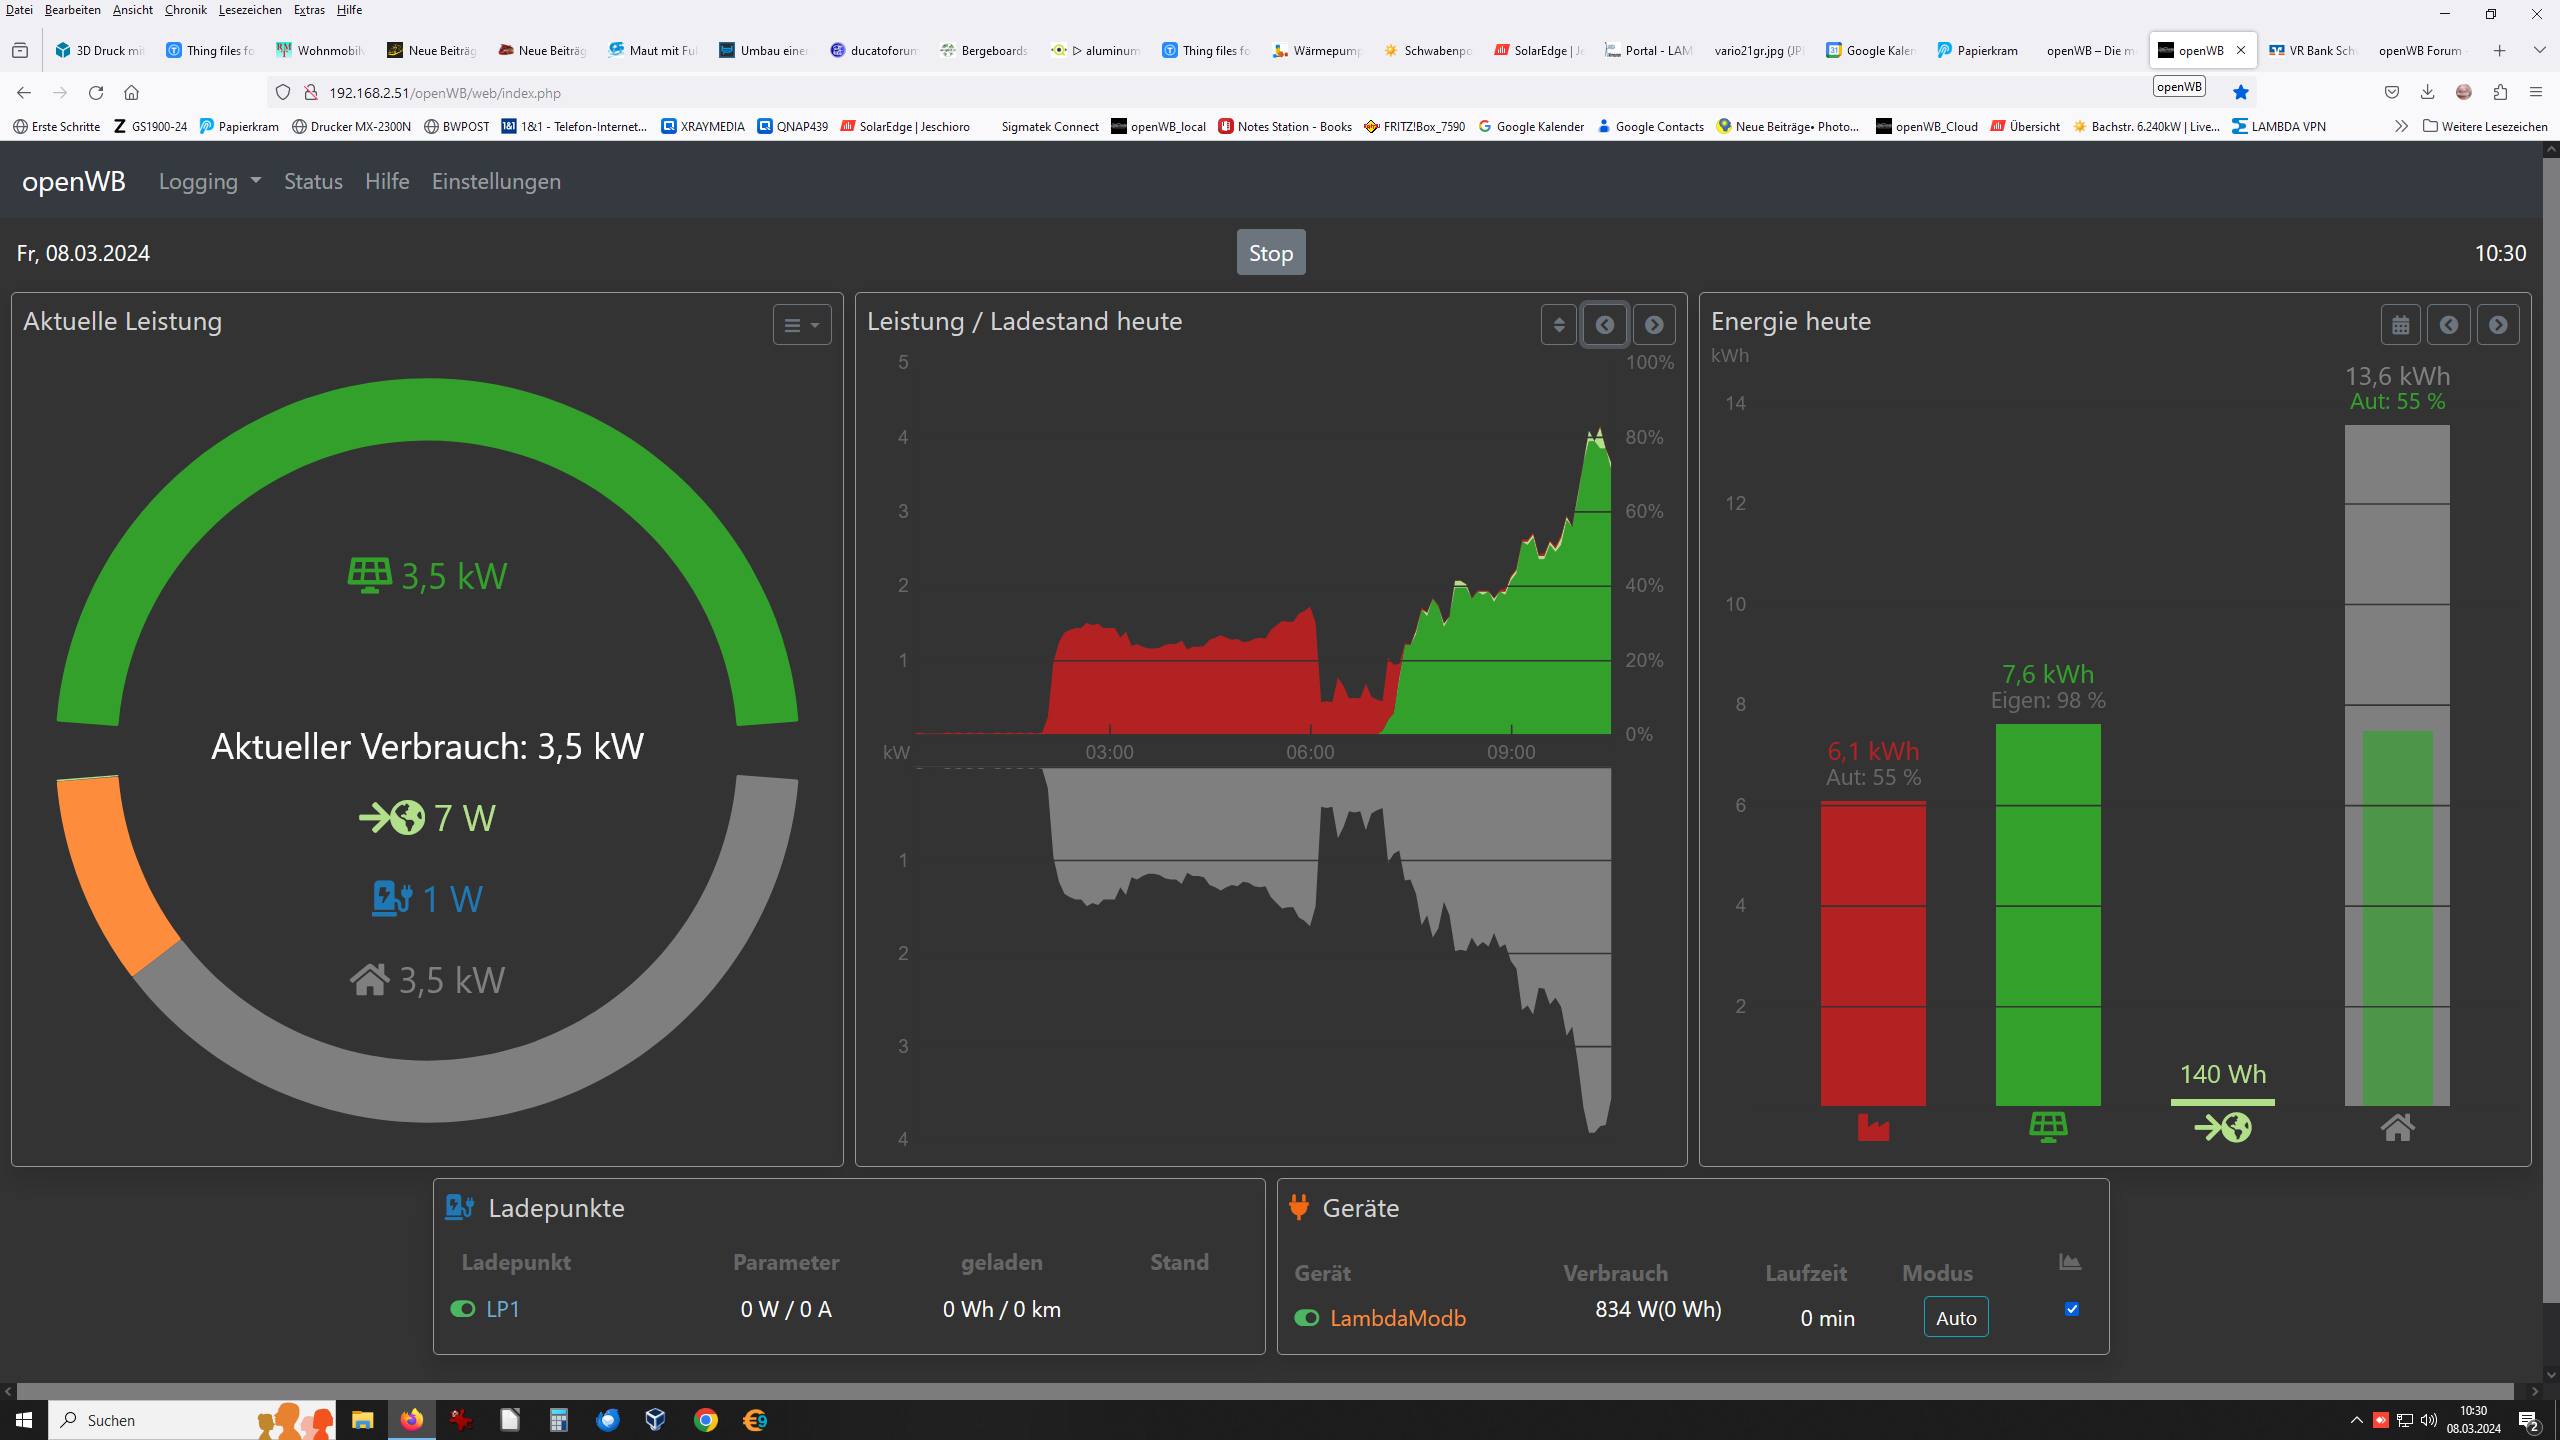2560x1440 pixels.
Task: Toggle the LambdaModb device switch
Action: (1306, 1318)
